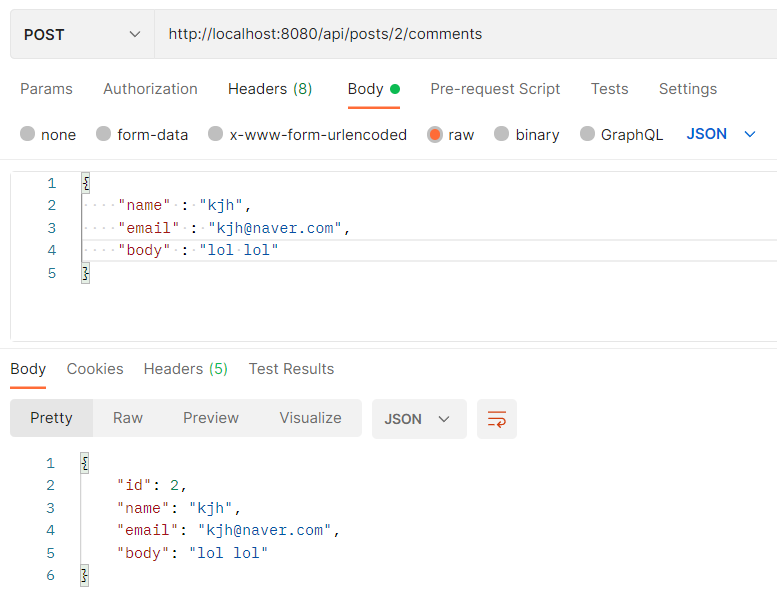This screenshot has width=777, height=609.
Task: Select the raw body option
Action: pos(450,134)
